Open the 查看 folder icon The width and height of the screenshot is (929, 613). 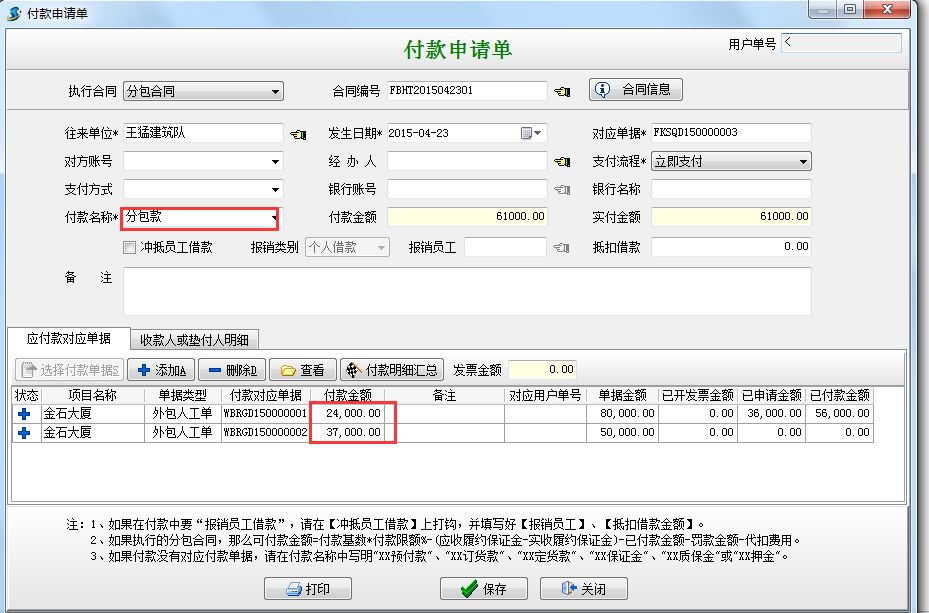click(289, 370)
